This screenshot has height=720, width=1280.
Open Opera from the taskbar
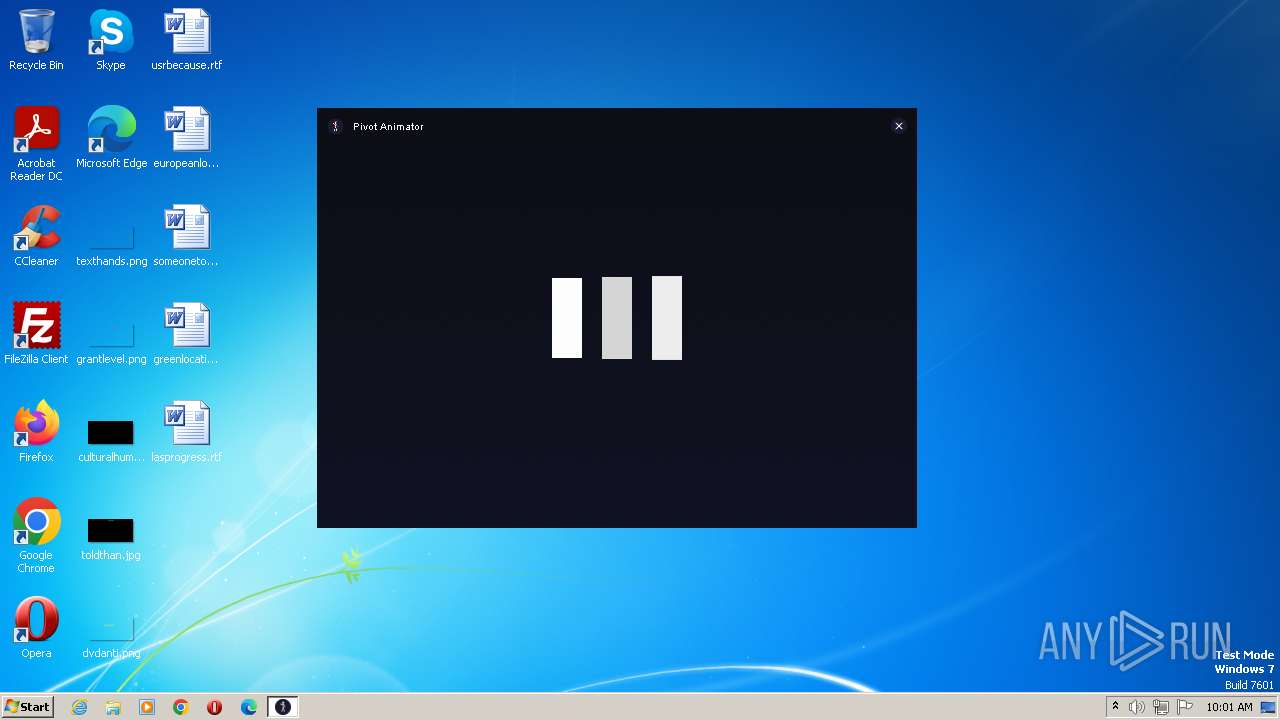(x=215, y=707)
